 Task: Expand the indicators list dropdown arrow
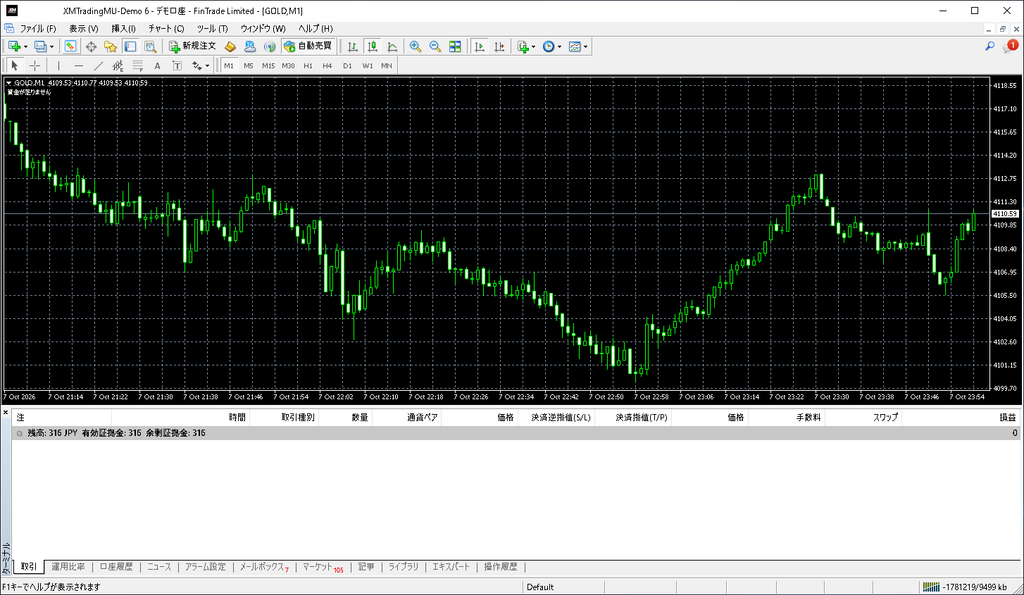[x=534, y=47]
